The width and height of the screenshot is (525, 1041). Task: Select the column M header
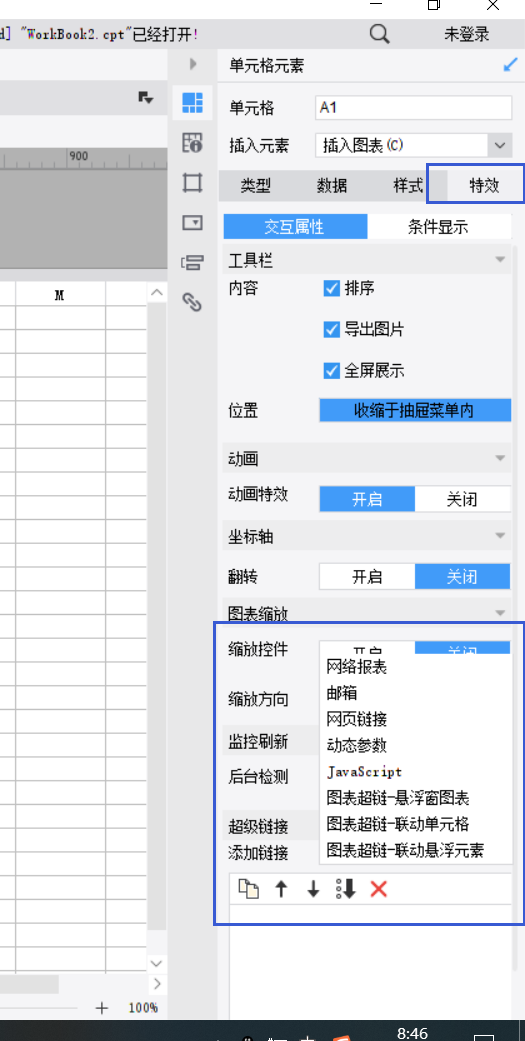60,295
